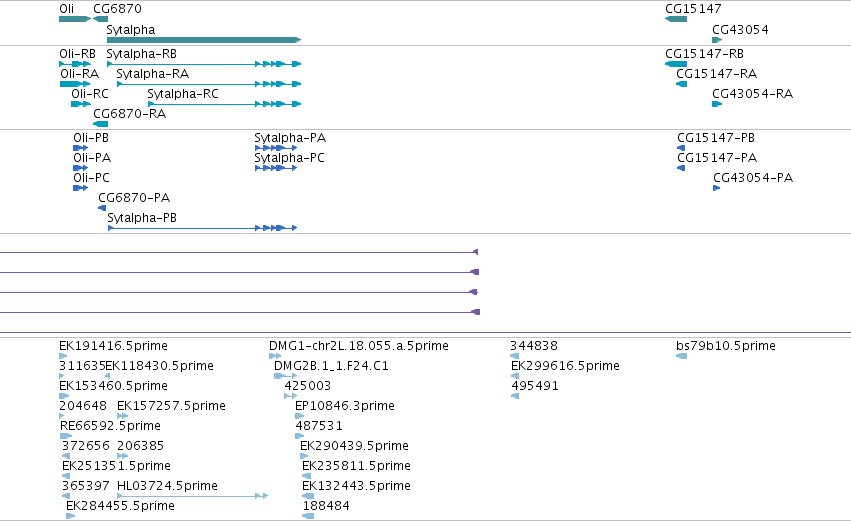
Task: Select the Sytalpha-PB protein line
Action: point(202,228)
